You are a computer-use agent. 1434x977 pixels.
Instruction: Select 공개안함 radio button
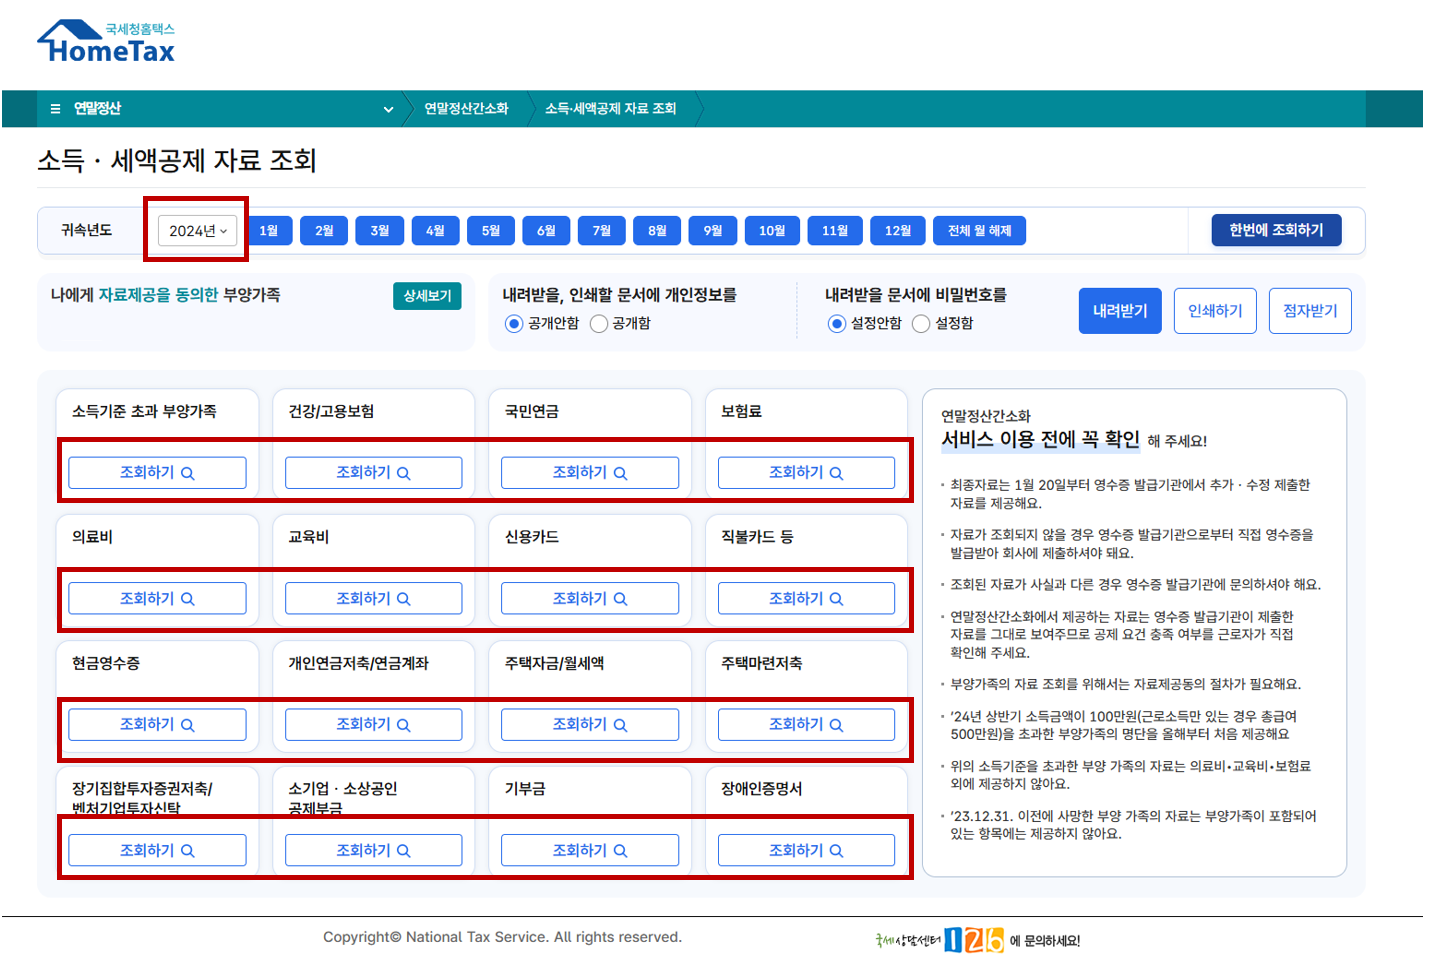514,324
